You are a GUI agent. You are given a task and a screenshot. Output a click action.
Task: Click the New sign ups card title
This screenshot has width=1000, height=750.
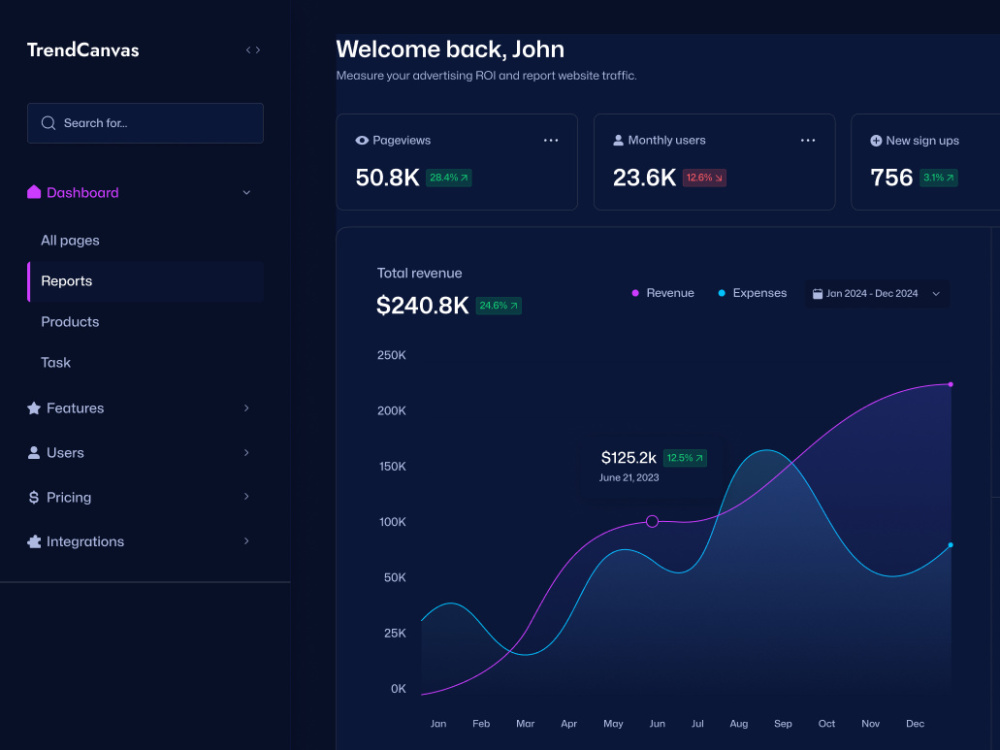(x=922, y=141)
